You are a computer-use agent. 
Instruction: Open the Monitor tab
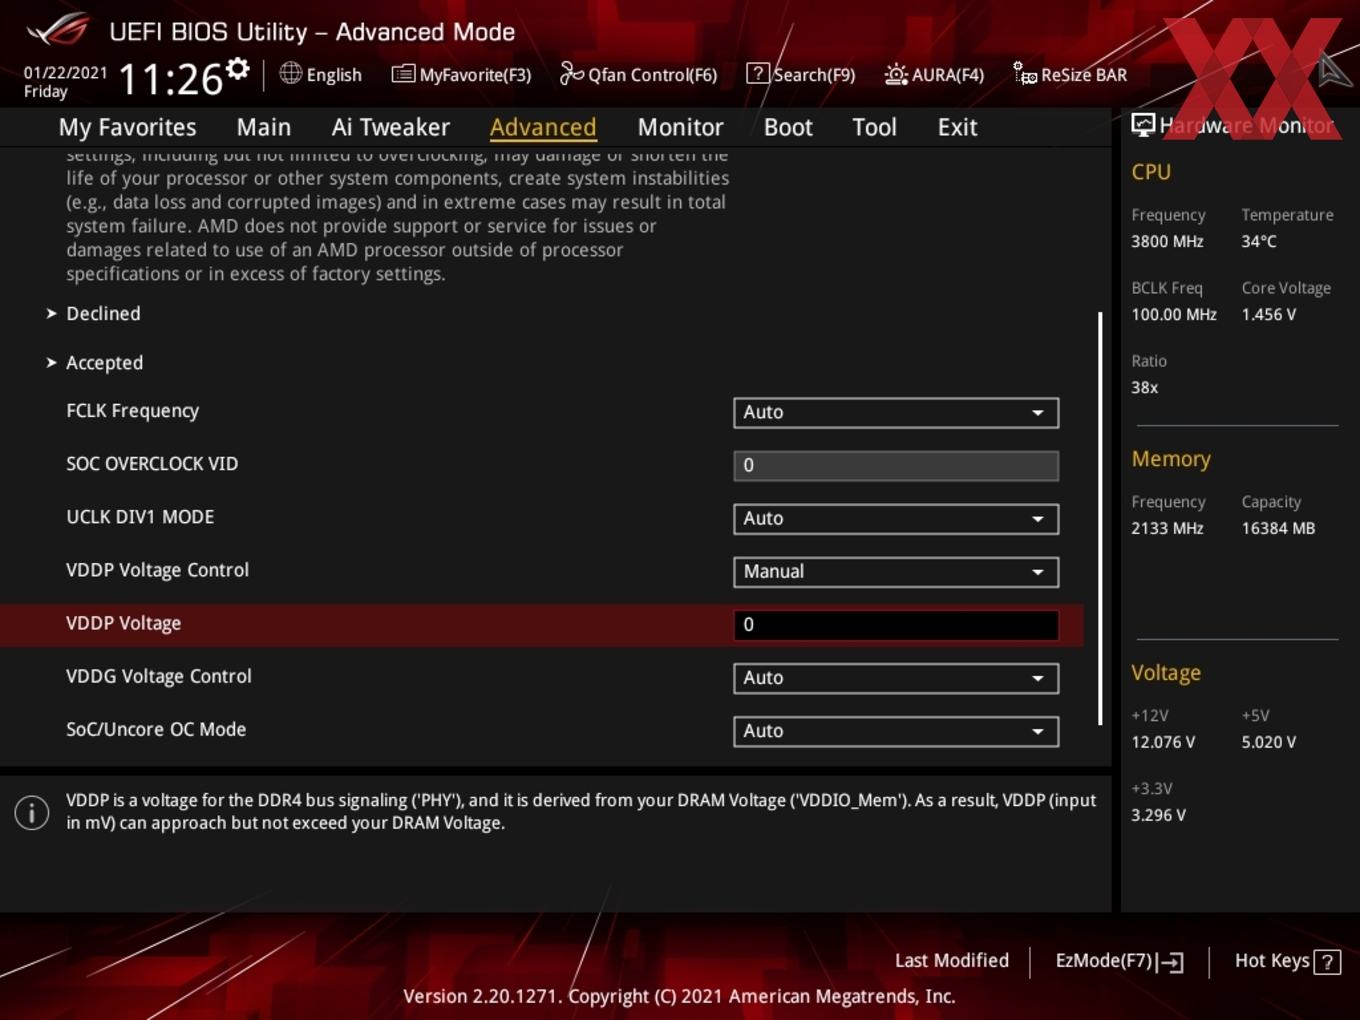click(x=680, y=127)
